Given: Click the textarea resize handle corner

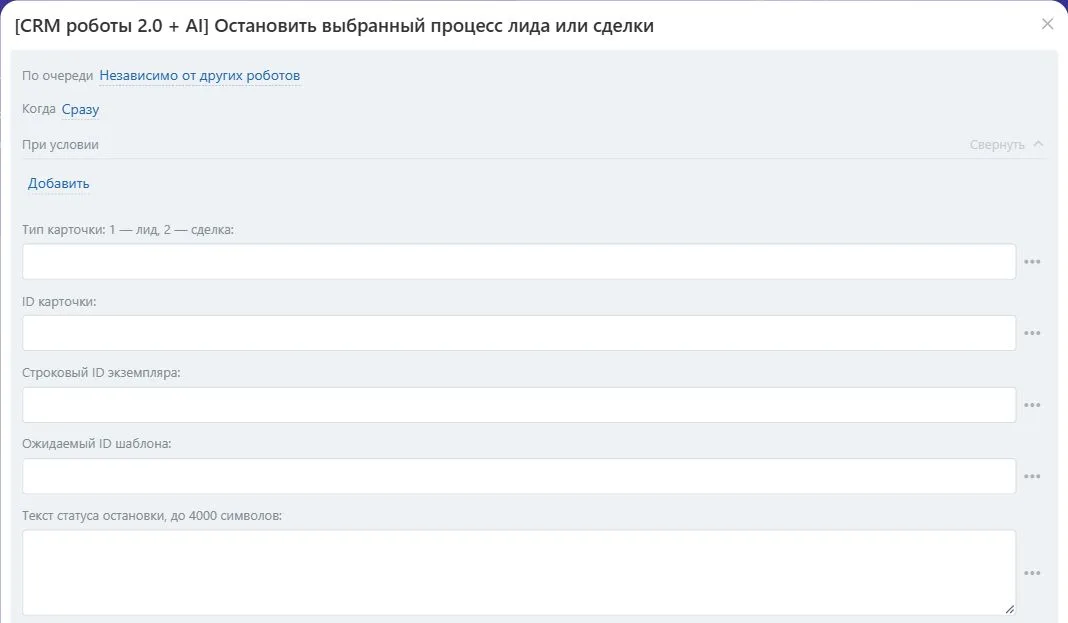Looking at the screenshot, I should 1009,609.
